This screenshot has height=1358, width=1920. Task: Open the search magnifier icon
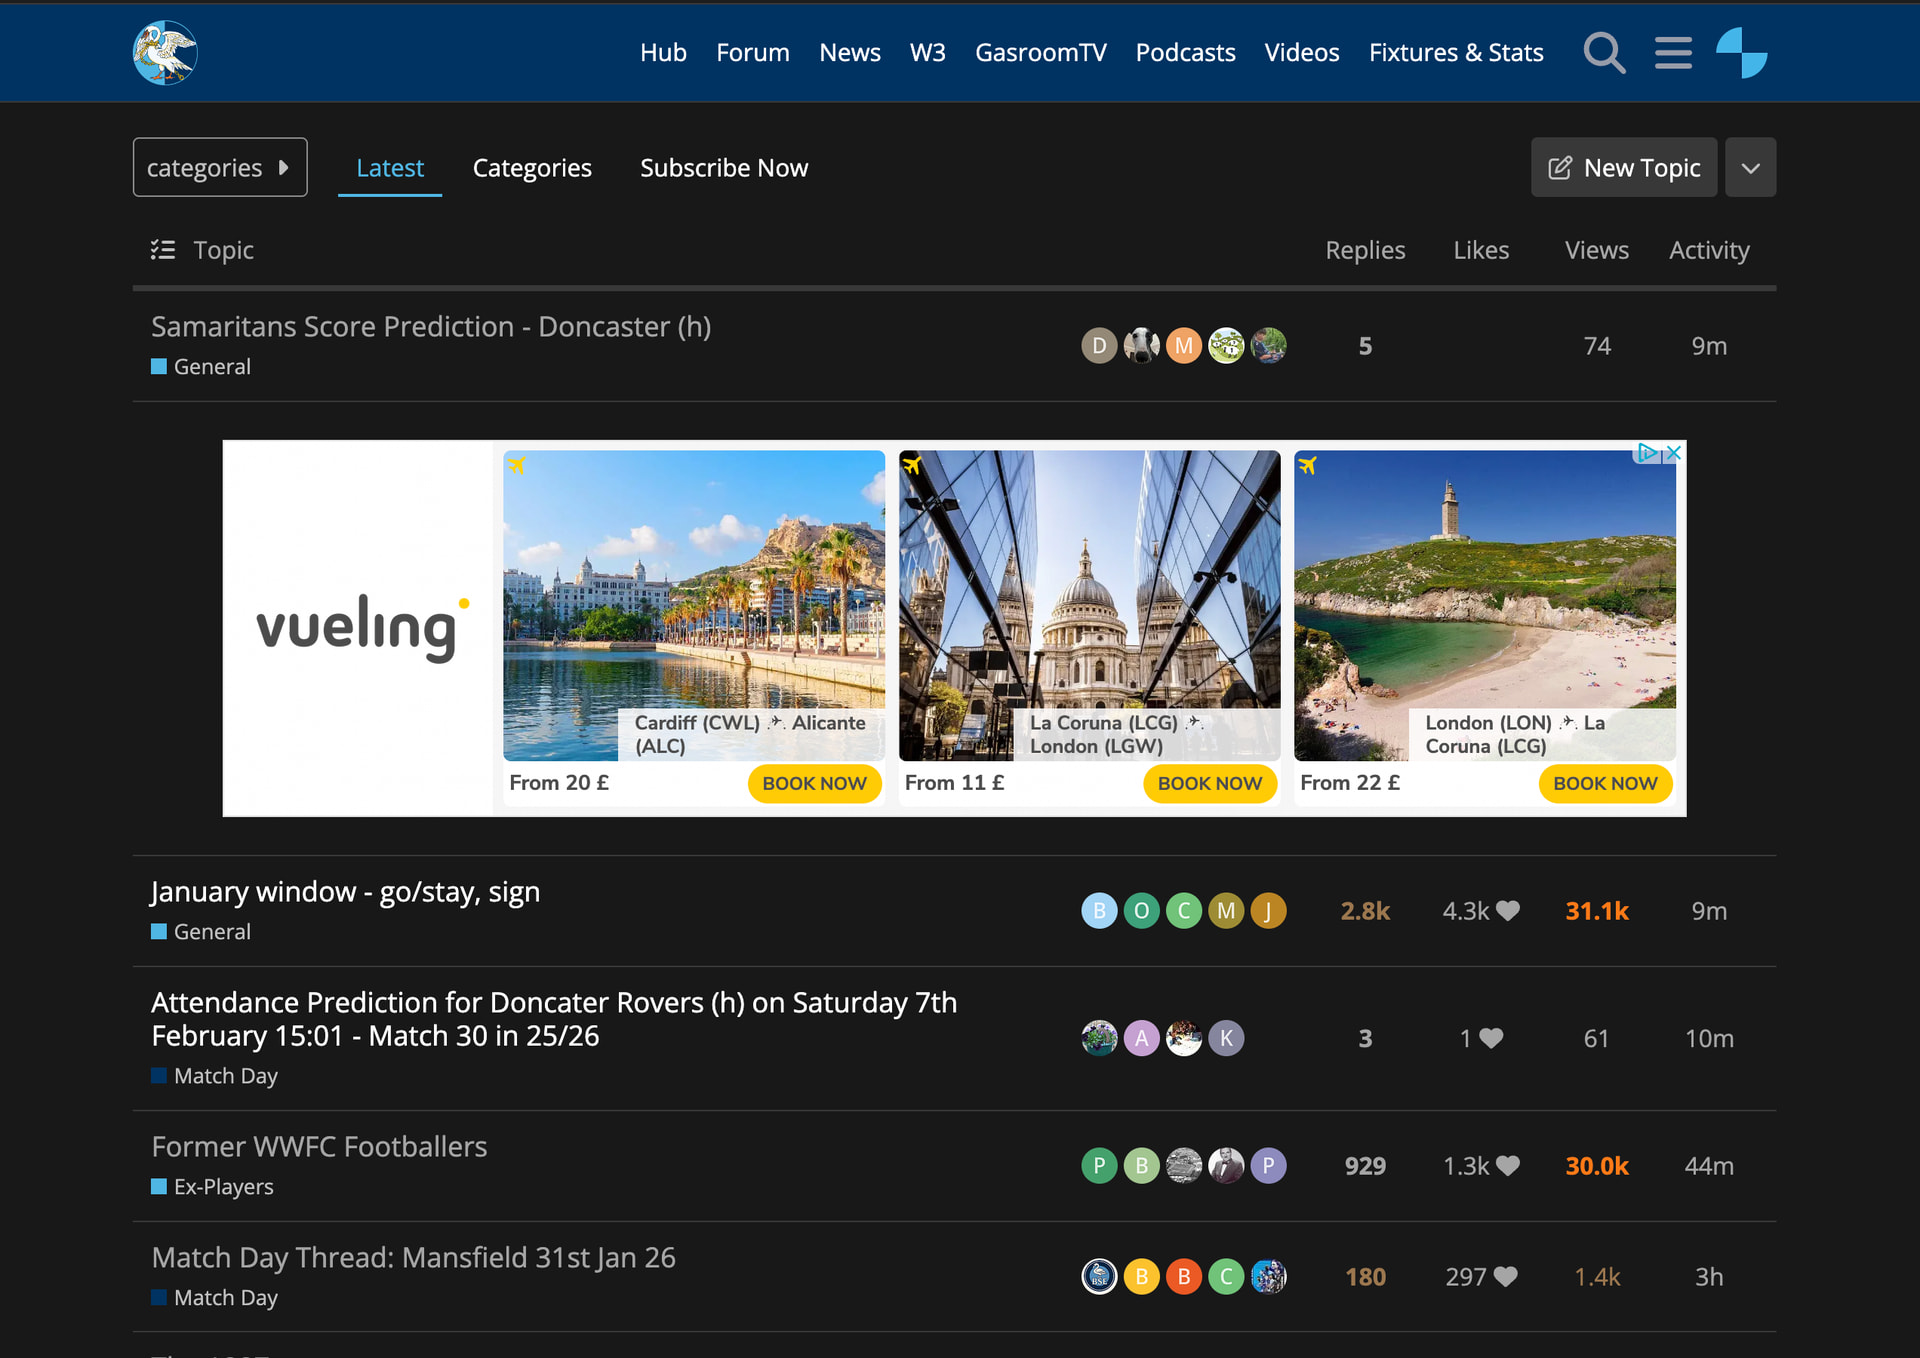coord(1603,53)
